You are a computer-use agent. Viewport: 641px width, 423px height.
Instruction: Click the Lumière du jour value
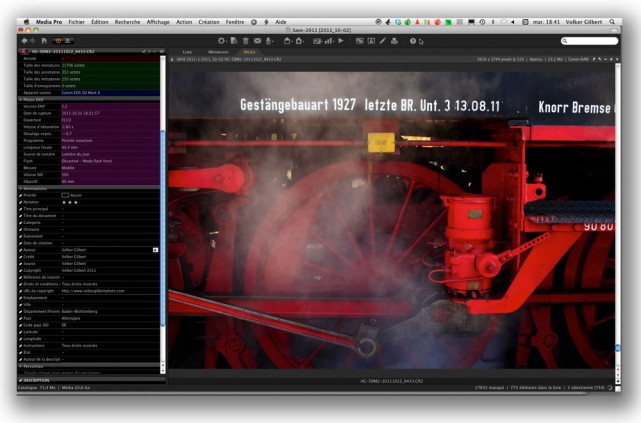(x=75, y=154)
